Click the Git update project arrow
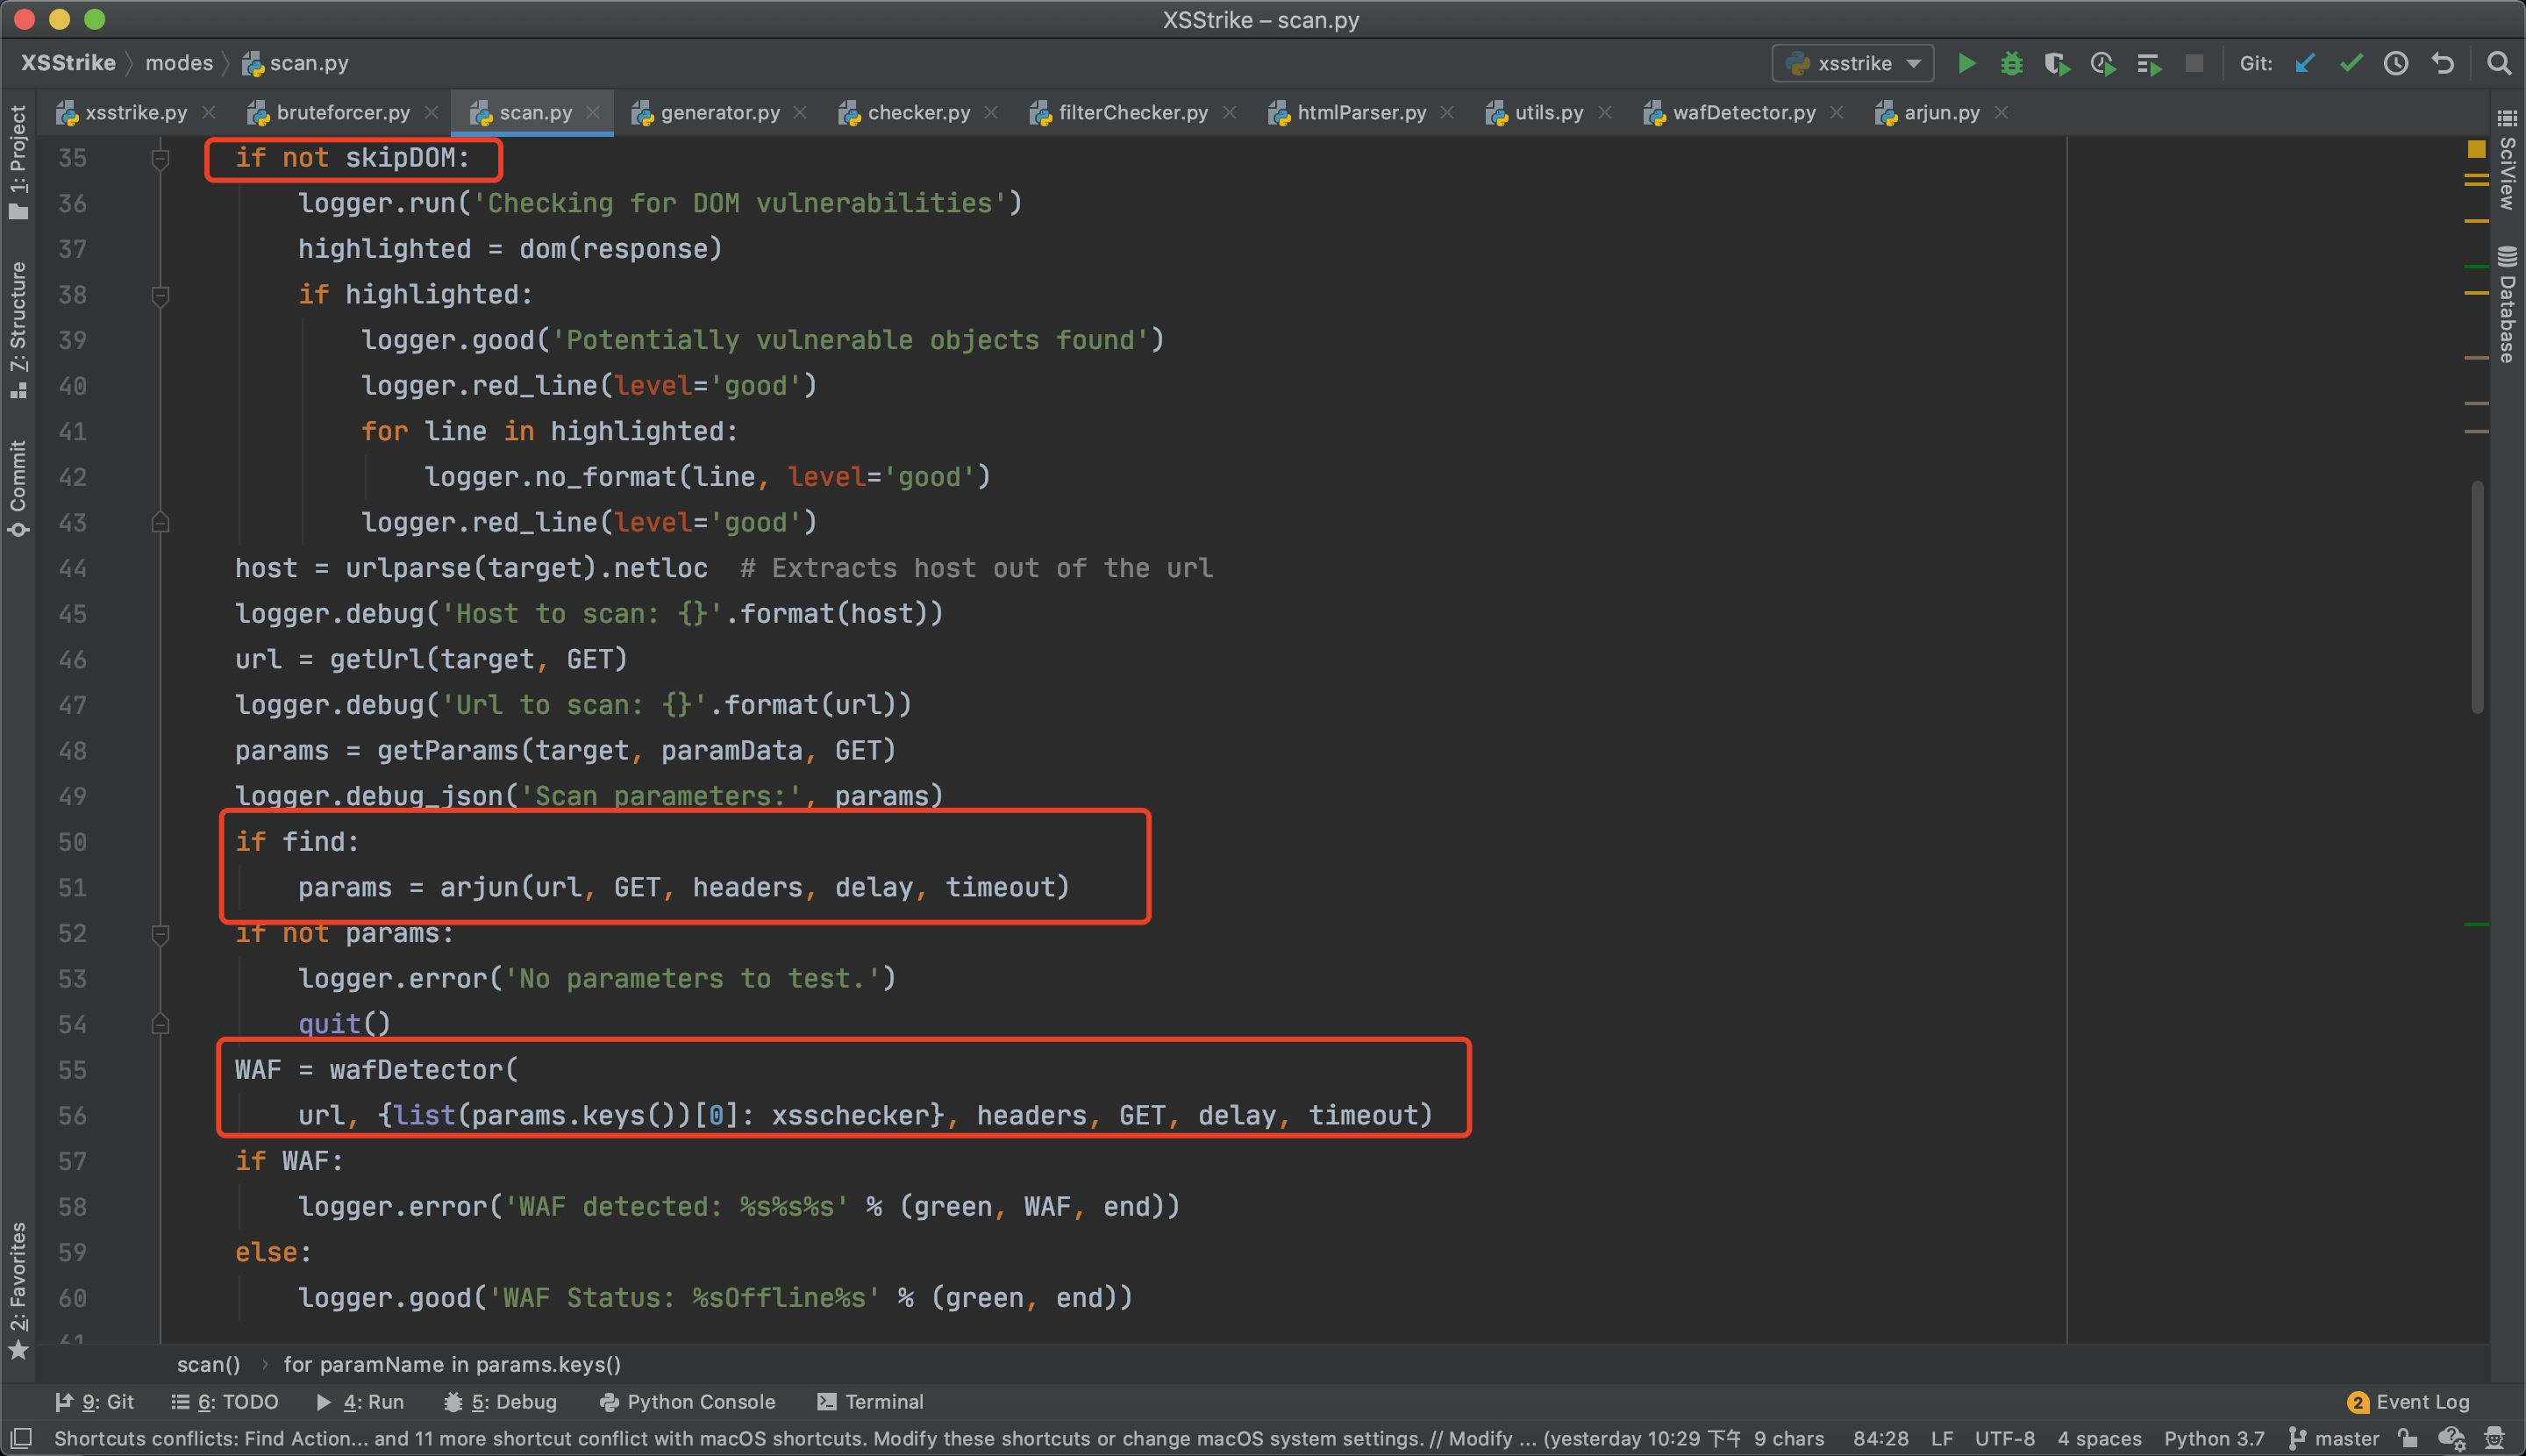The height and width of the screenshot is (1456, 2526). [2304, 63]
